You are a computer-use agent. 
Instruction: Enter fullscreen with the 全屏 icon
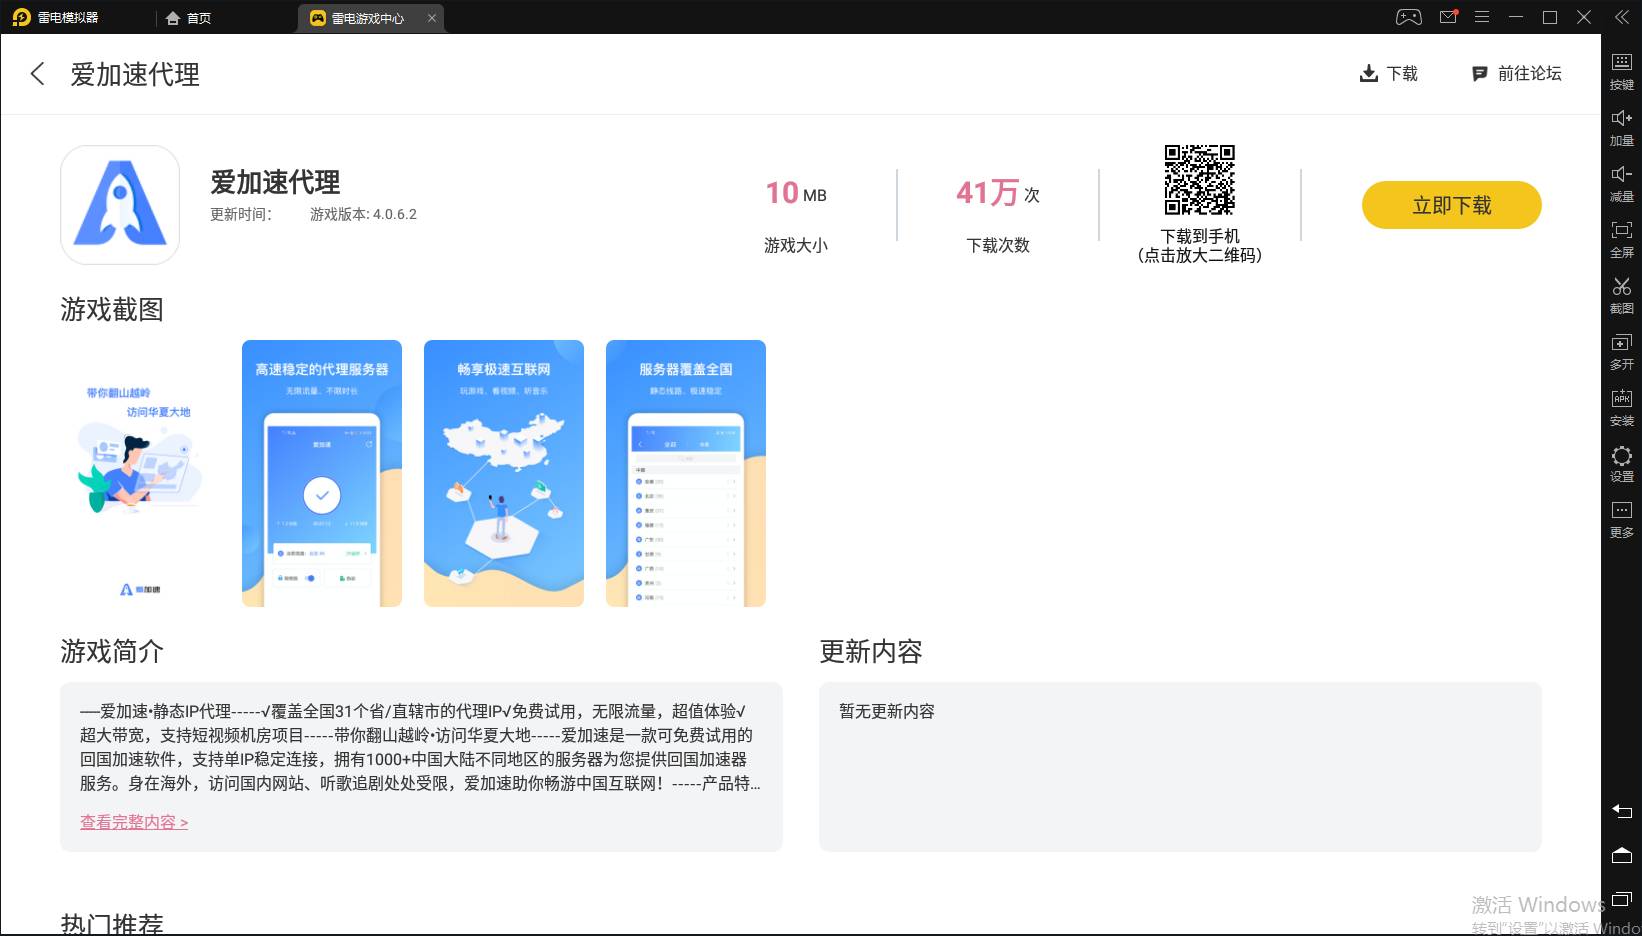click(x=1621, y=238)
